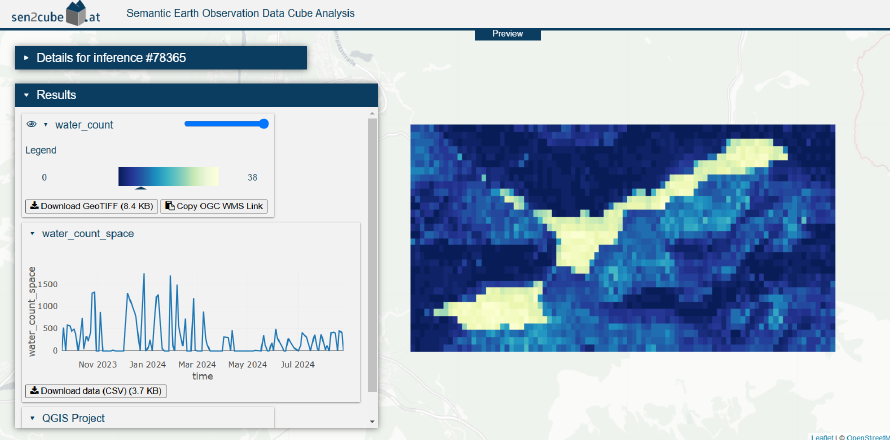The width and height of the screenshot is (890, 440).
Task: Adjust the water_count opacity slider
Action: (x=226, y=124)
